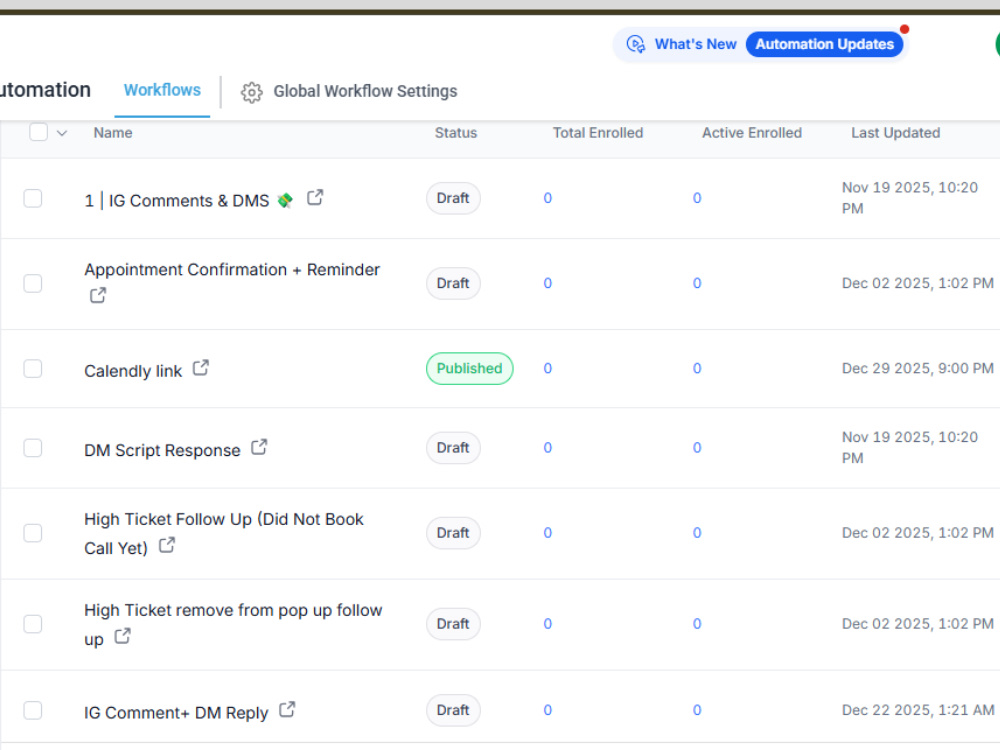Click Active Enrolled 0 for Appointment Confirmation + Reminder

coord(697,283)
